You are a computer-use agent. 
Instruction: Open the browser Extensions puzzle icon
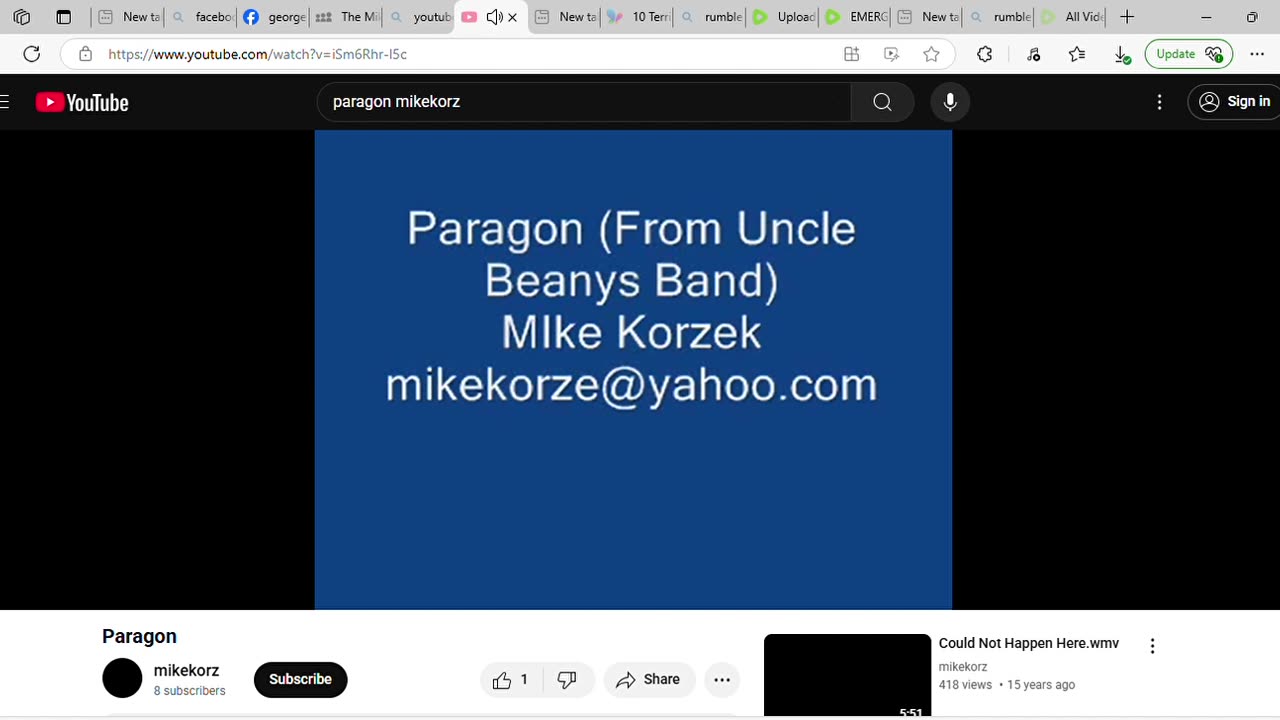985,54
